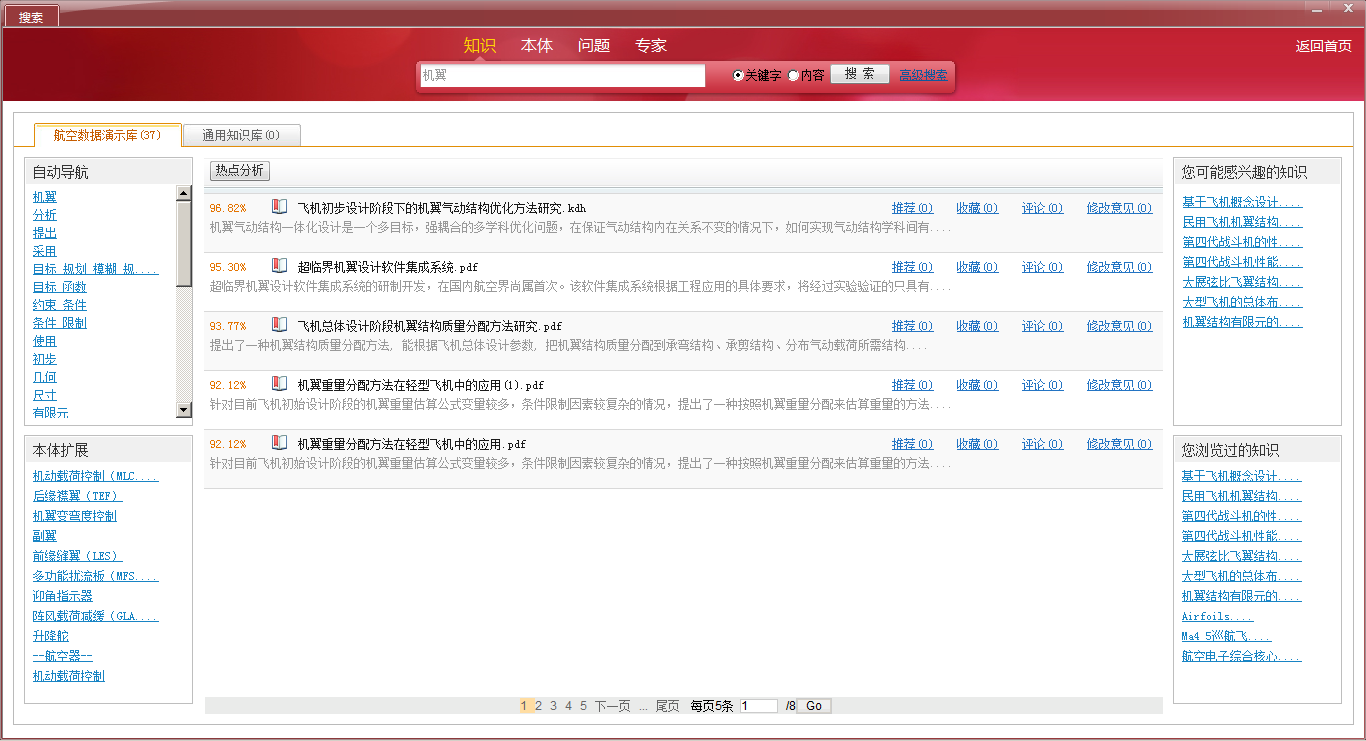Click the document icon of the last result

pyautogui.click(x=279, y=443)
